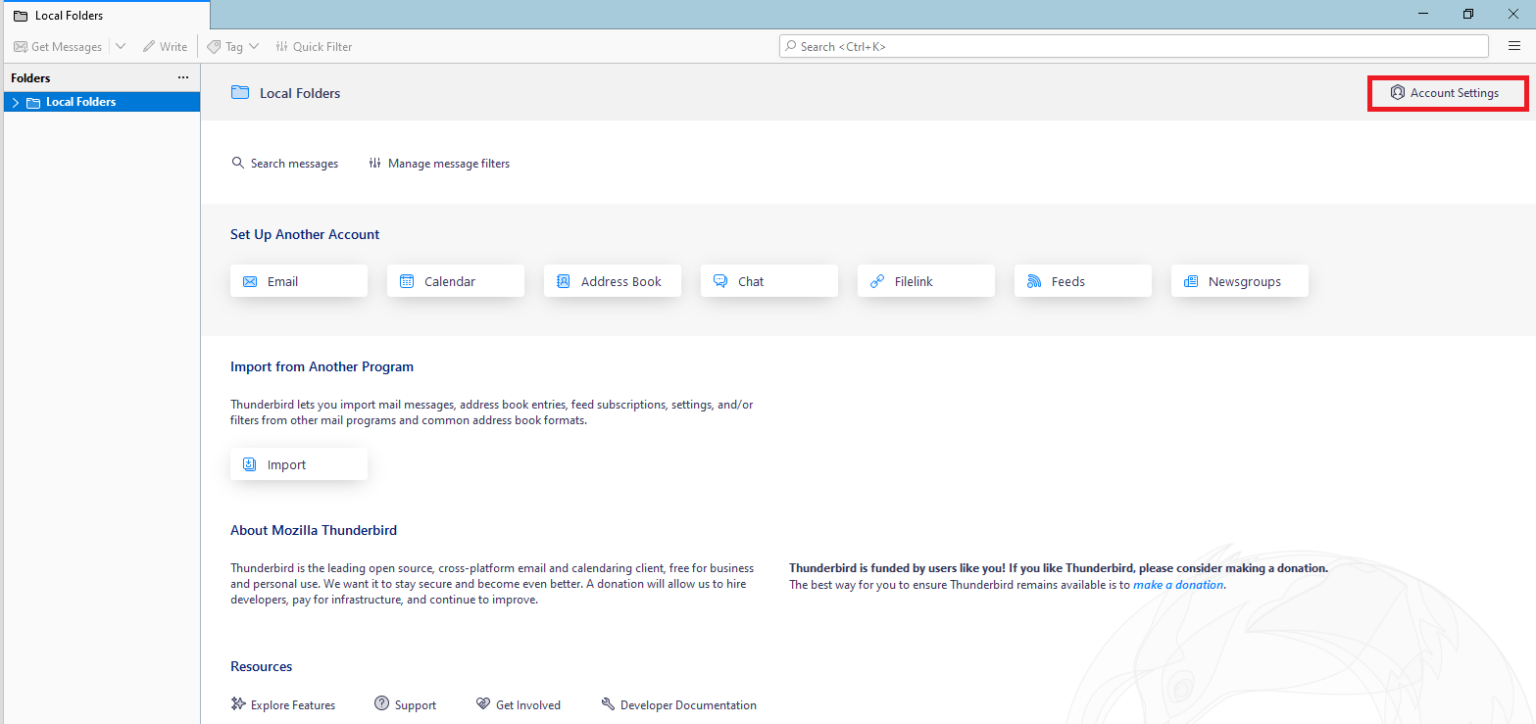Open Folders pane options ellipsis
Image resolution: width=1536 pixels, height=724 pixels.
click(x=183, y=78)
